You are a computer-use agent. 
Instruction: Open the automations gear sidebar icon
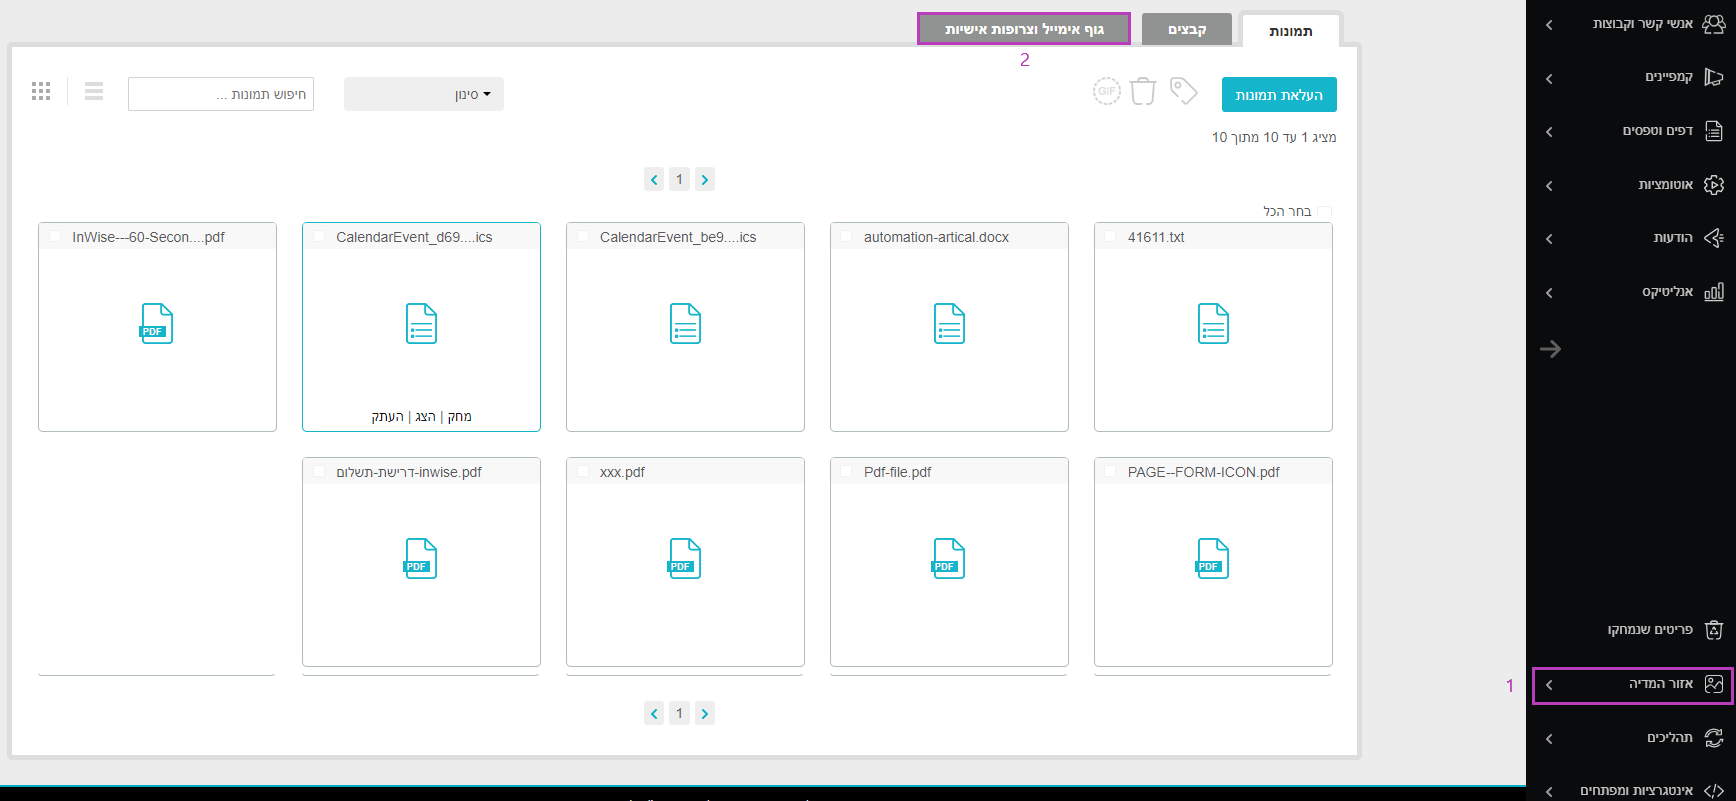1713,185
